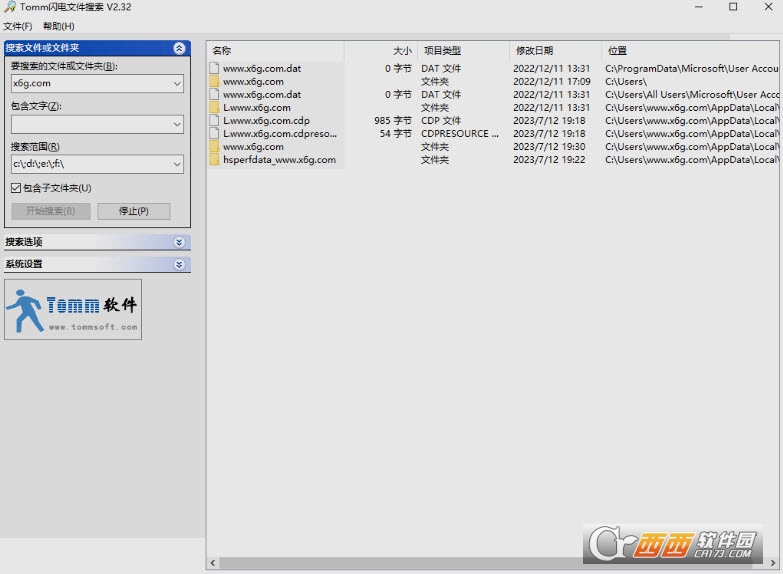The height and width of the screenshot is (574, 783).
Task: Maximize the Tomm闪电文件搜索 window
Action: coord(733,7)
